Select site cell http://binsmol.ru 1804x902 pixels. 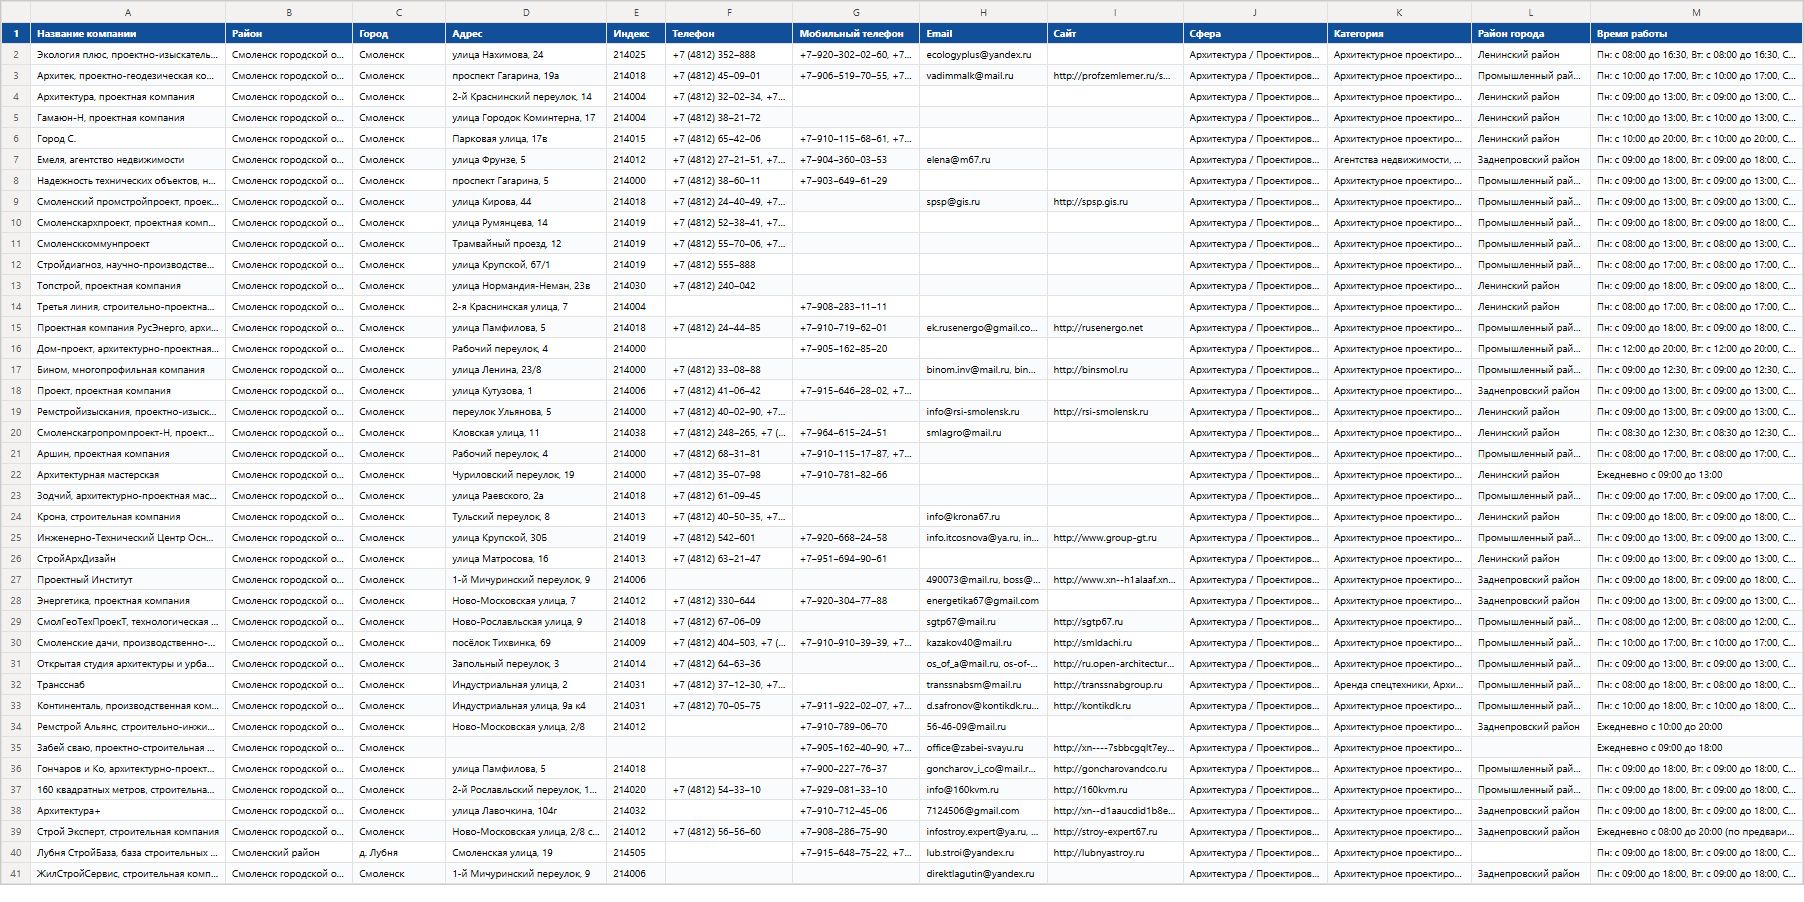1115,369
